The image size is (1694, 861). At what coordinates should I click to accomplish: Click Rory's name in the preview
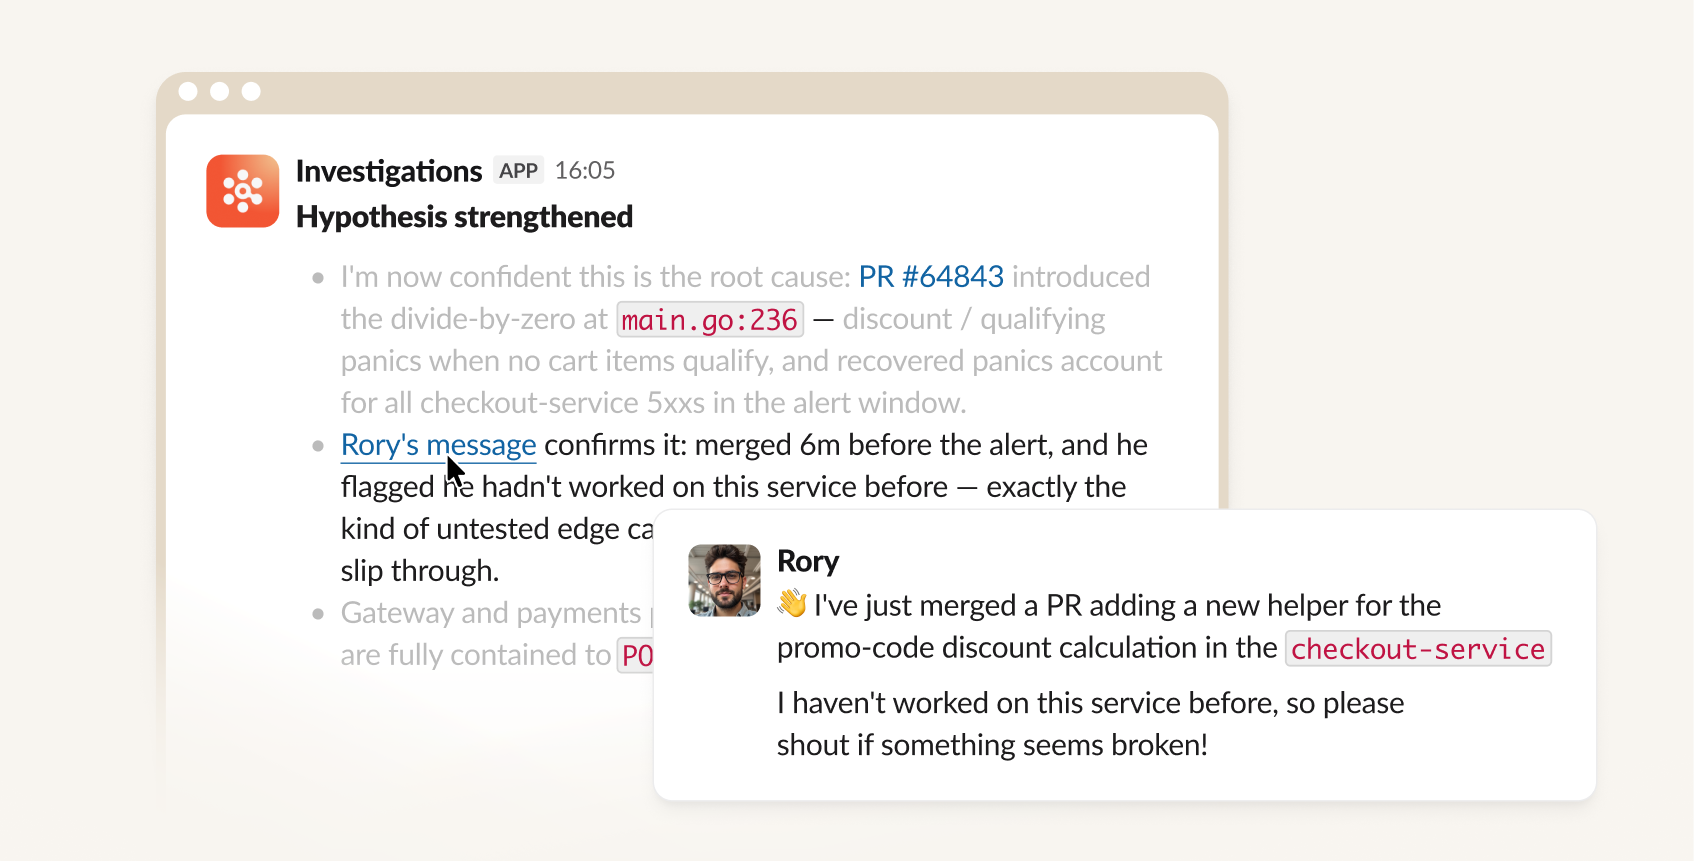[808, 561]
